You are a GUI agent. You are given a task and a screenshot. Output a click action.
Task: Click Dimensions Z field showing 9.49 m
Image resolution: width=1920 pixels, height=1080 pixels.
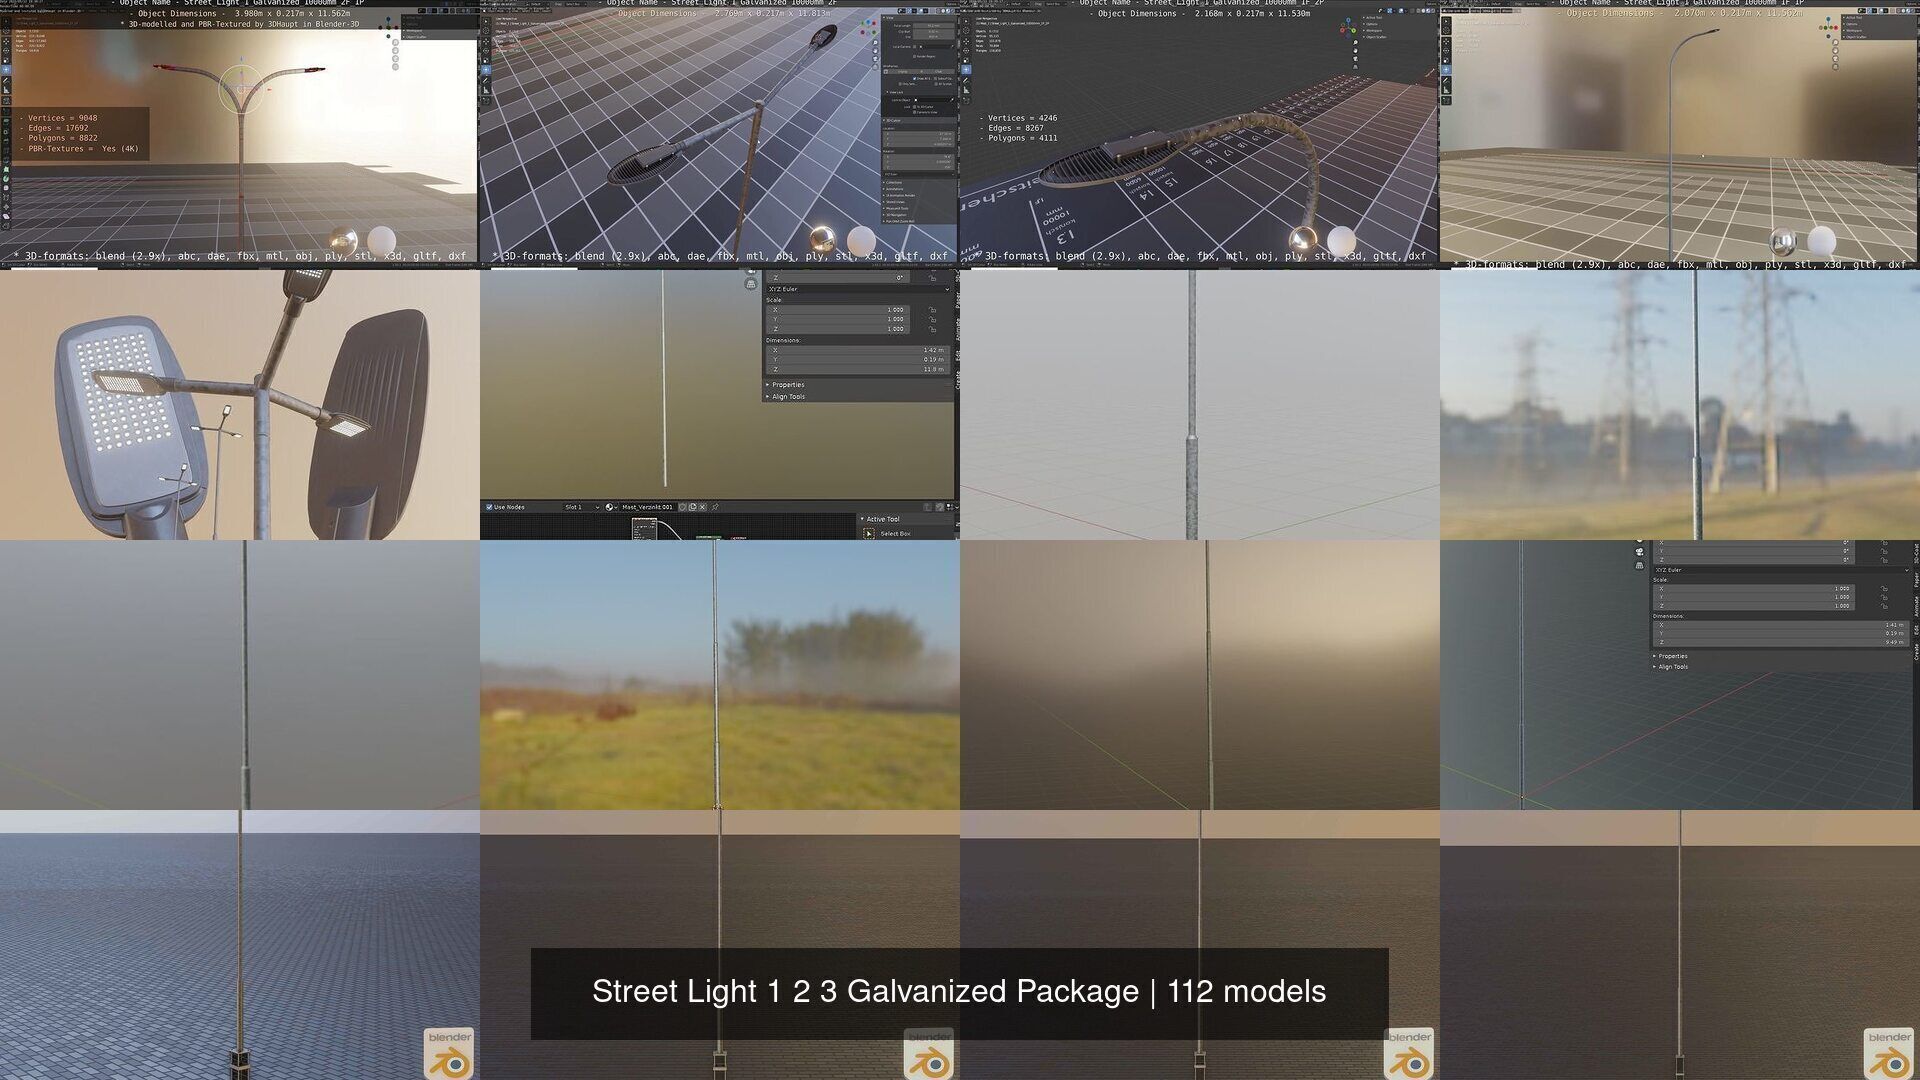point(1779,642)
